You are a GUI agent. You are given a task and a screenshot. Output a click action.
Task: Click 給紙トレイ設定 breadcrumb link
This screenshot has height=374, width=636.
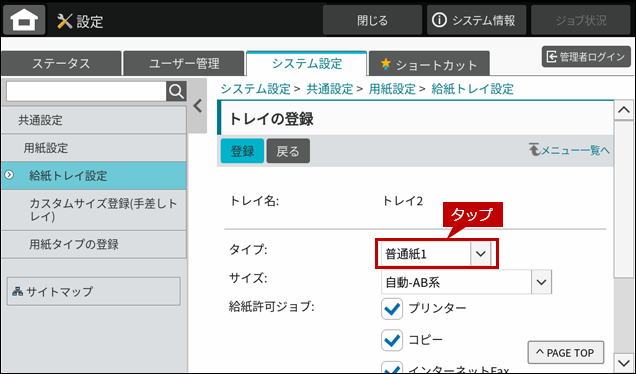coord(473,89)
